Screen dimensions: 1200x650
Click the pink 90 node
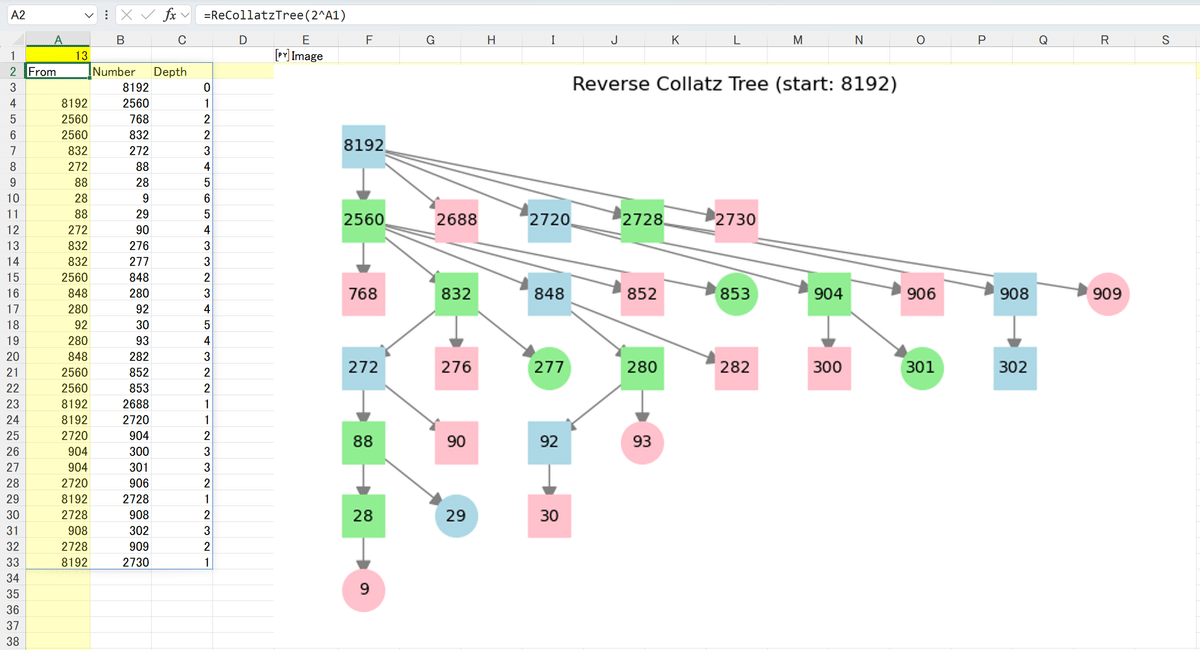coord(456,442)
